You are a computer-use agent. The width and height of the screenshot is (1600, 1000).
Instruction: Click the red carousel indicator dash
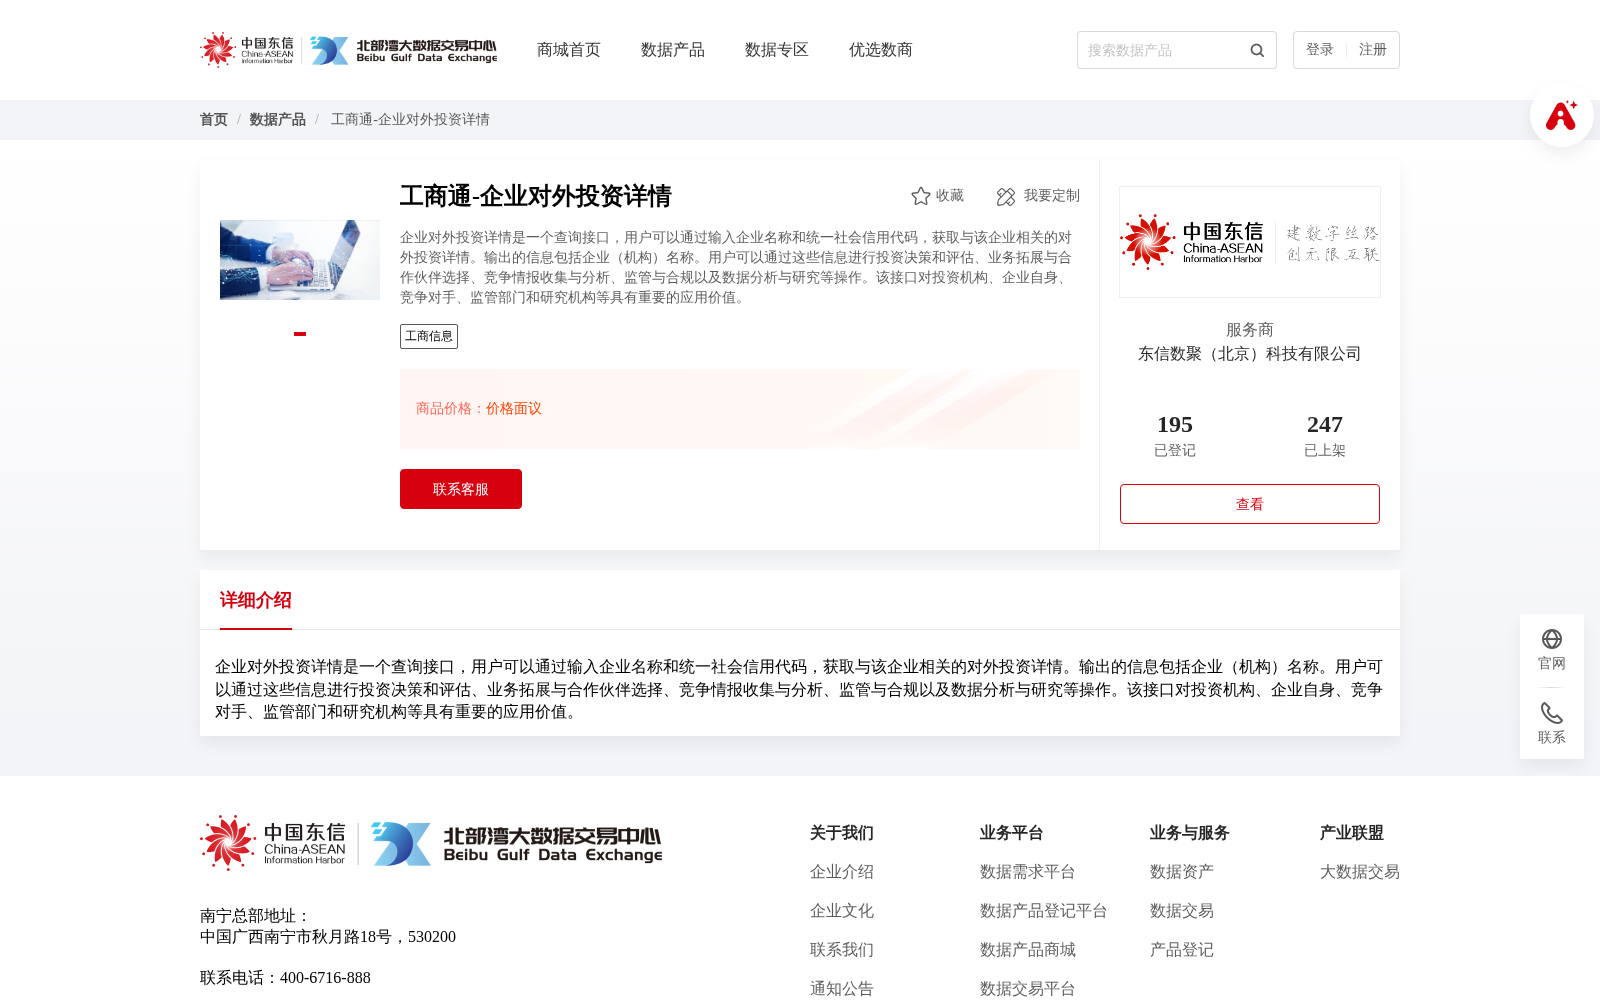point(300,334)
